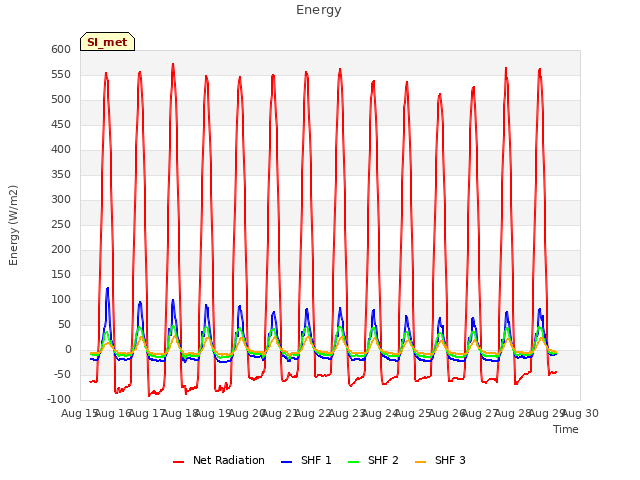This screenshot has width=640, height=480.
Task: Click the 350 y-axis tick label
Action: pos(61,175)
